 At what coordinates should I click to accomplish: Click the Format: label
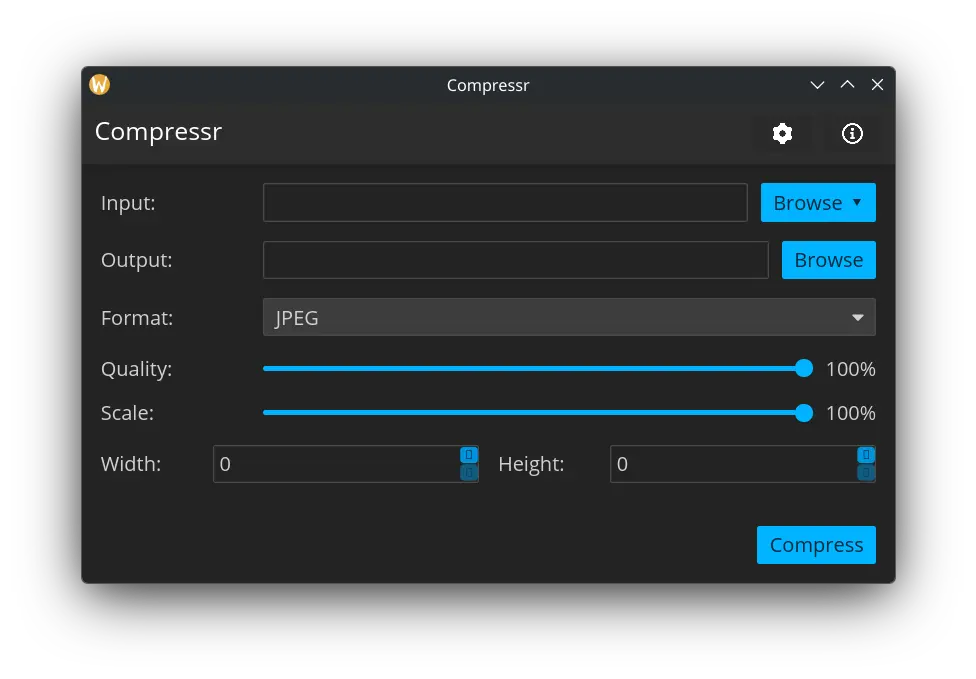(x=137, y=318)
